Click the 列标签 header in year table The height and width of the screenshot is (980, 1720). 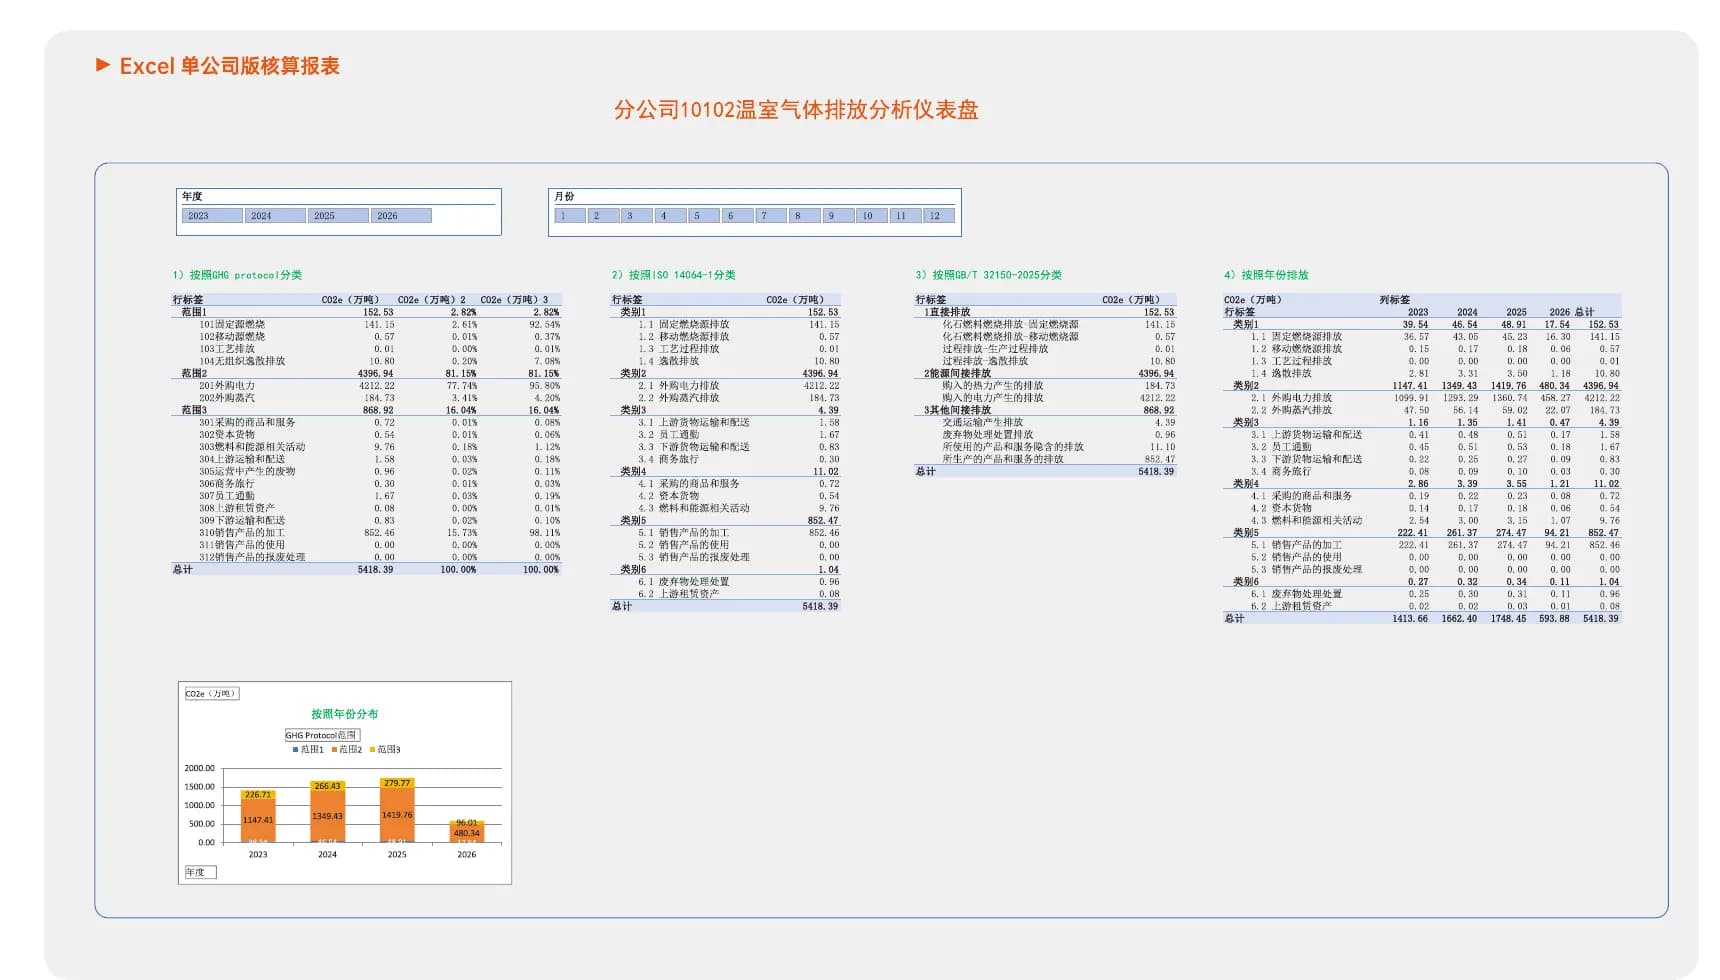click(1395, 300)
